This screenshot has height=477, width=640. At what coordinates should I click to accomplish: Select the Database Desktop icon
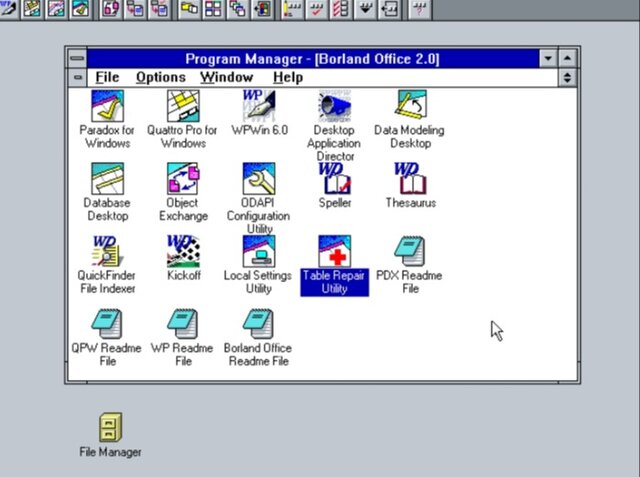[107, 178]
